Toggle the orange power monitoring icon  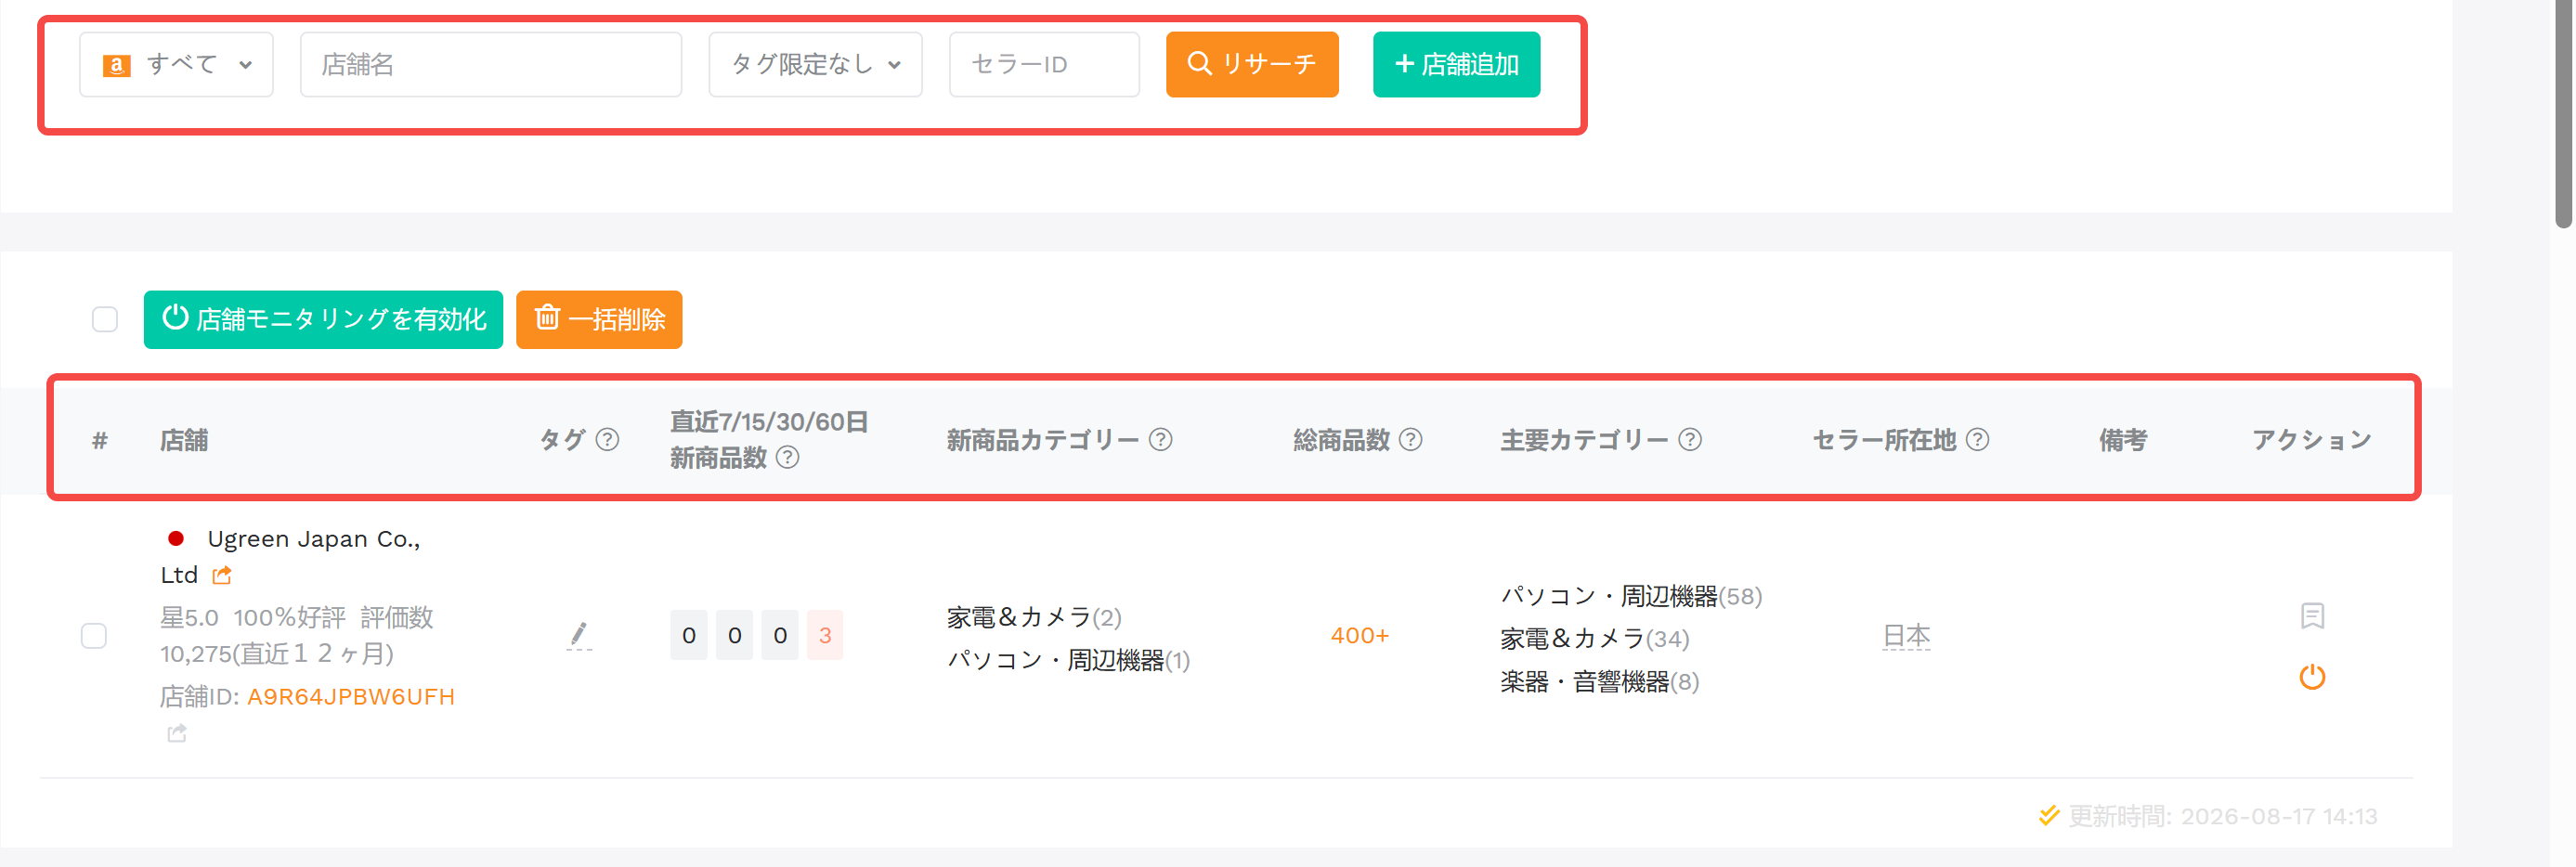pos(2312,677)
